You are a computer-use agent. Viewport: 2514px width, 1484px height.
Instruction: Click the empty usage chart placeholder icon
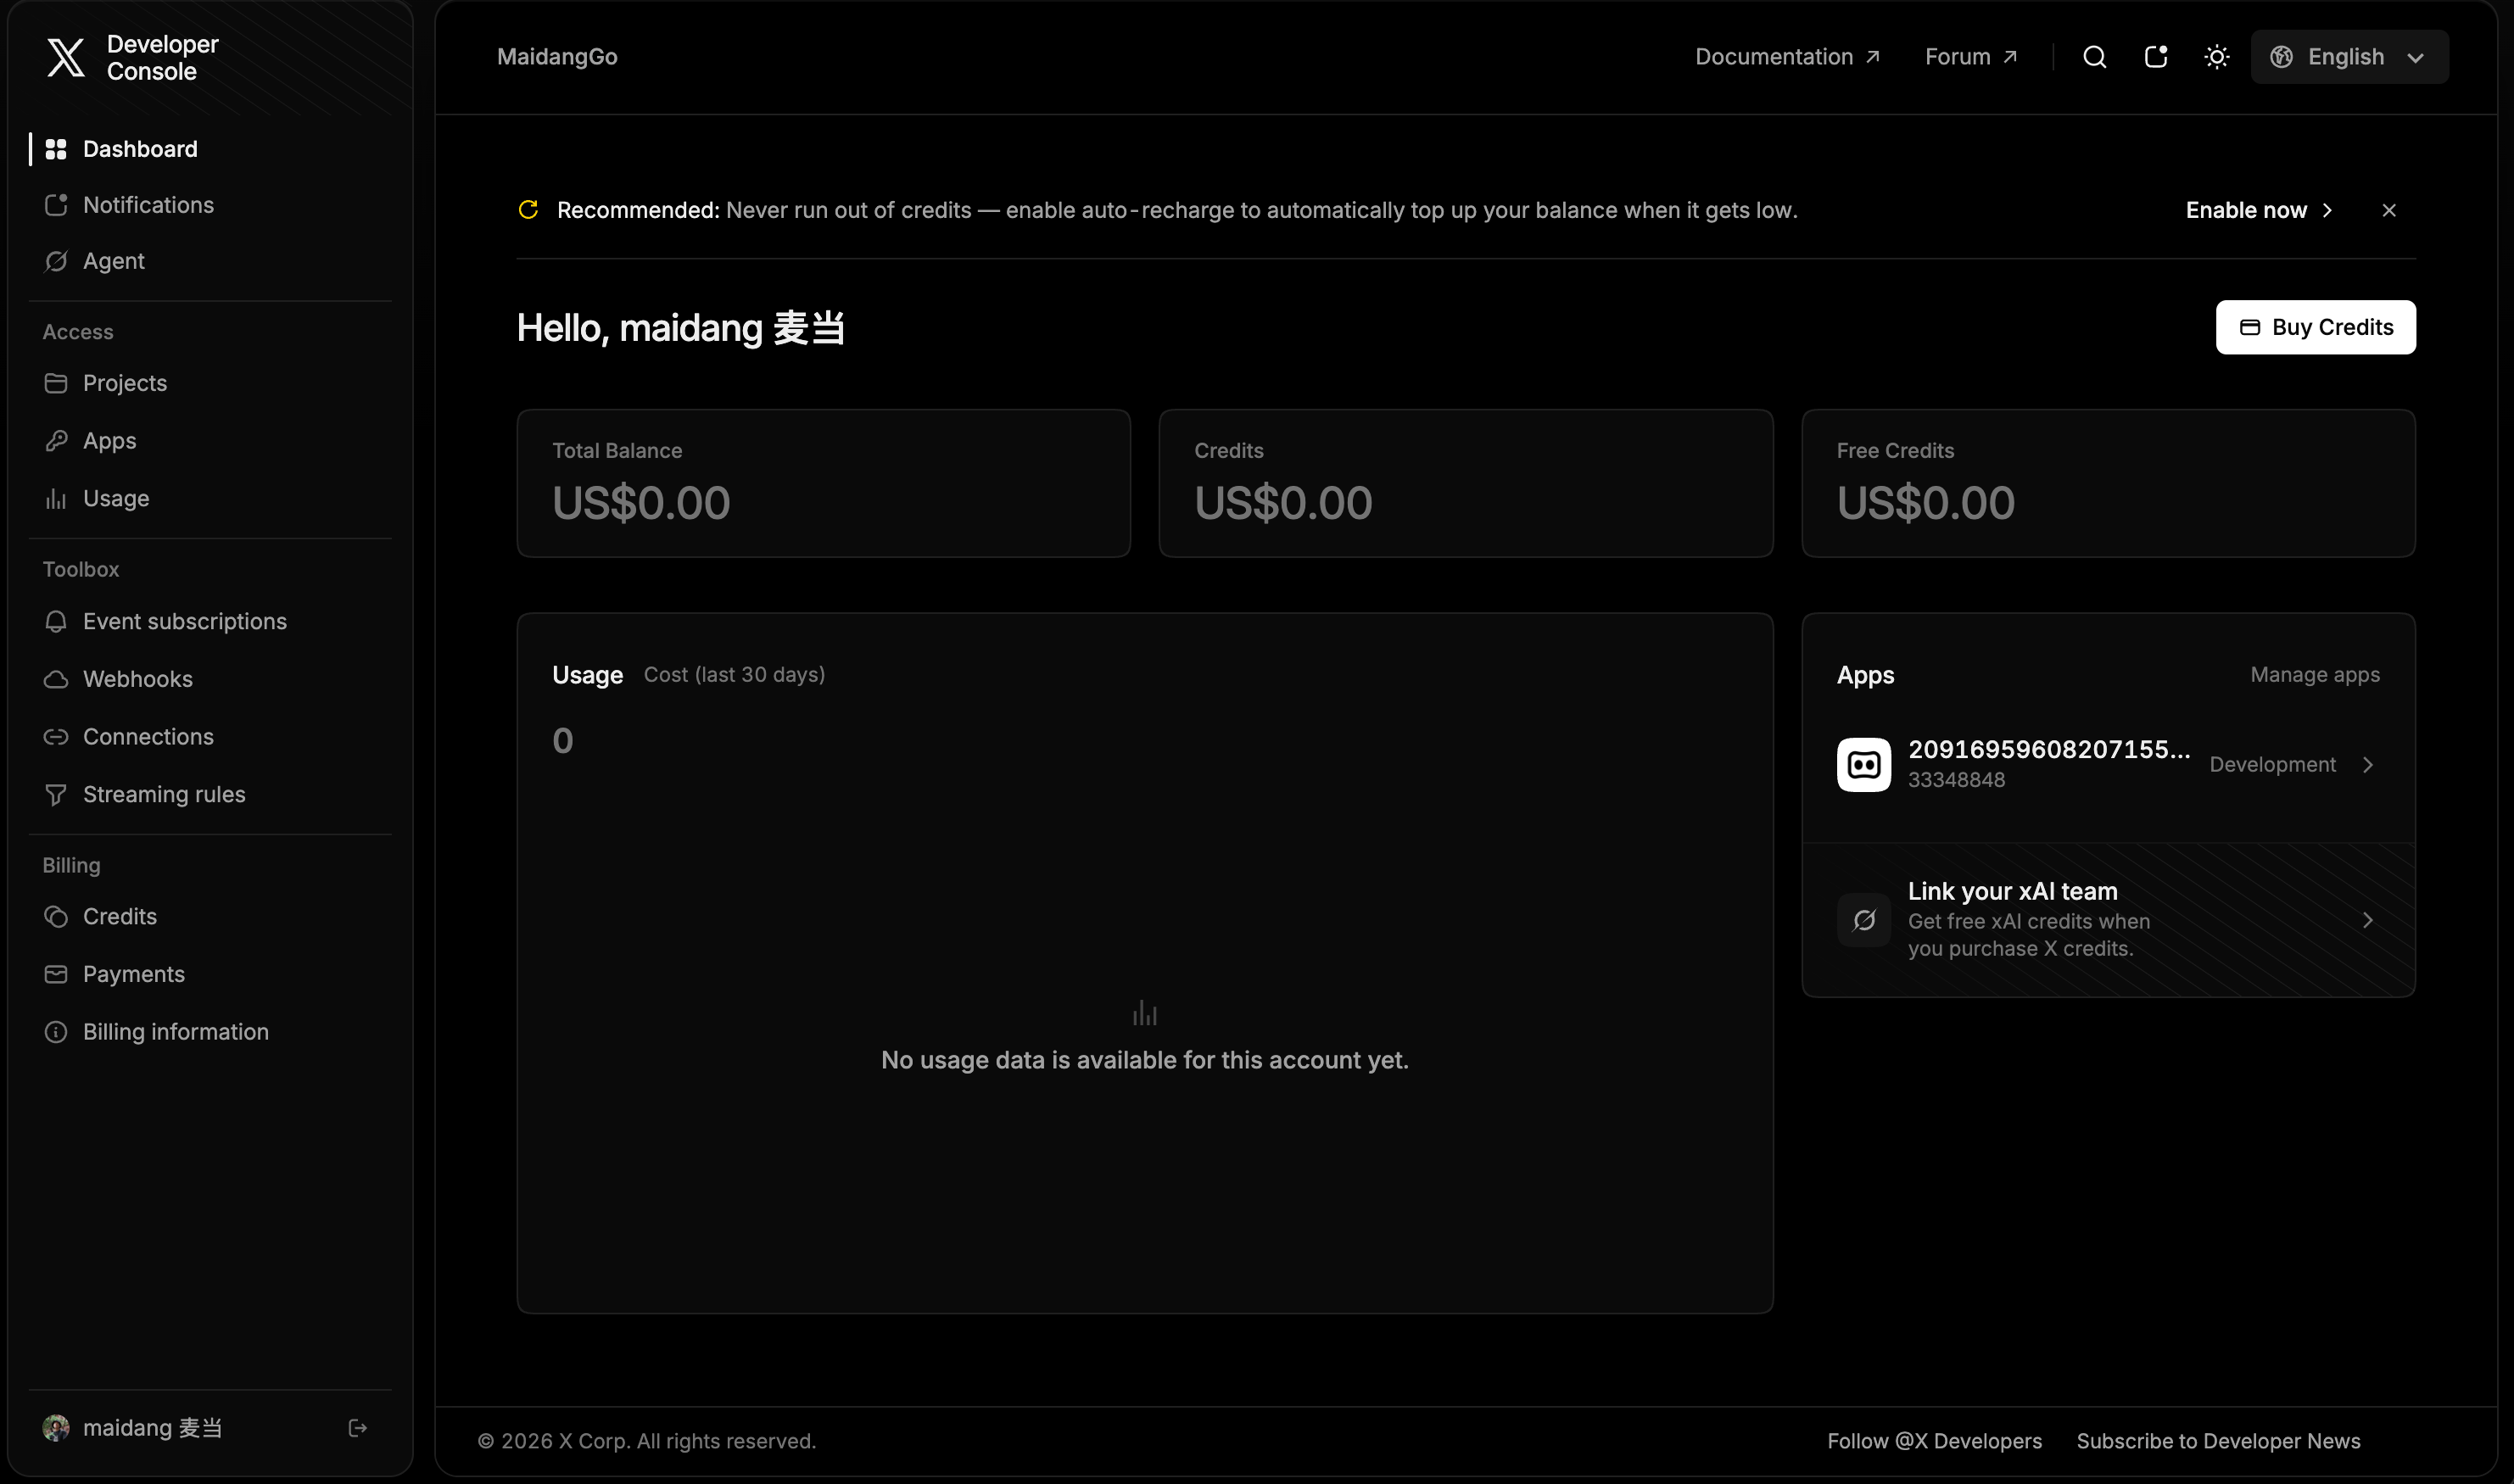pos(1145,1013)
